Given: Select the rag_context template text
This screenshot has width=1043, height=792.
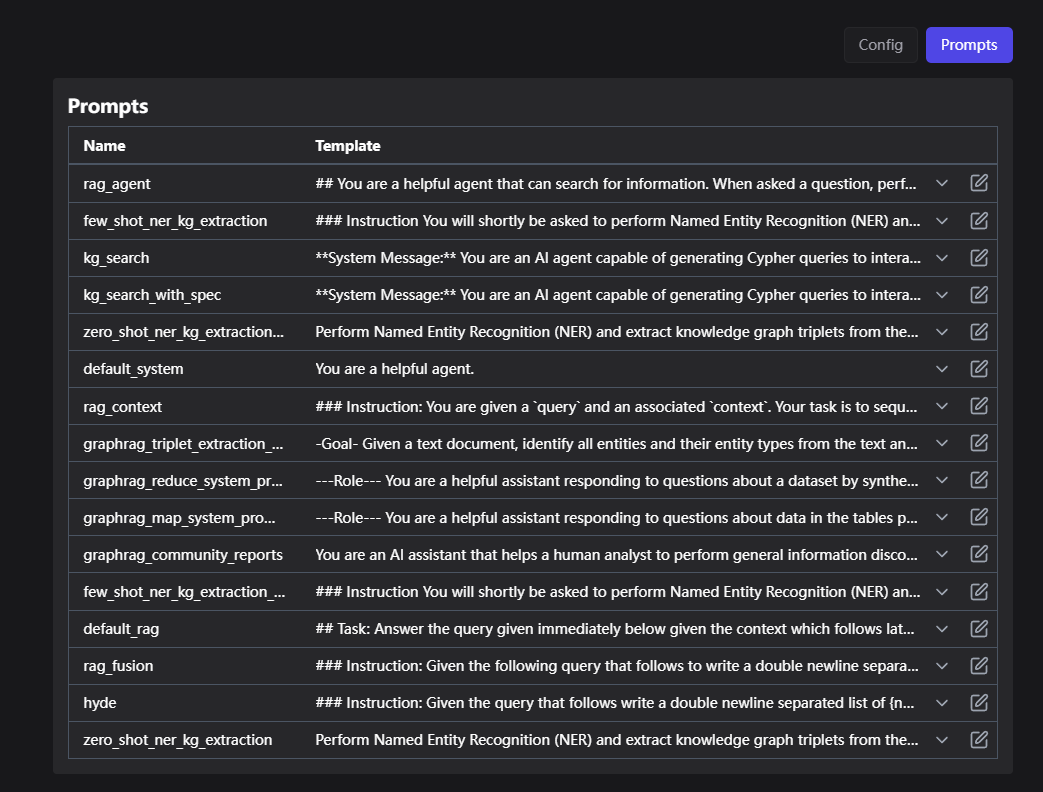Looking at the screenshot, I should tap(617, 407).
